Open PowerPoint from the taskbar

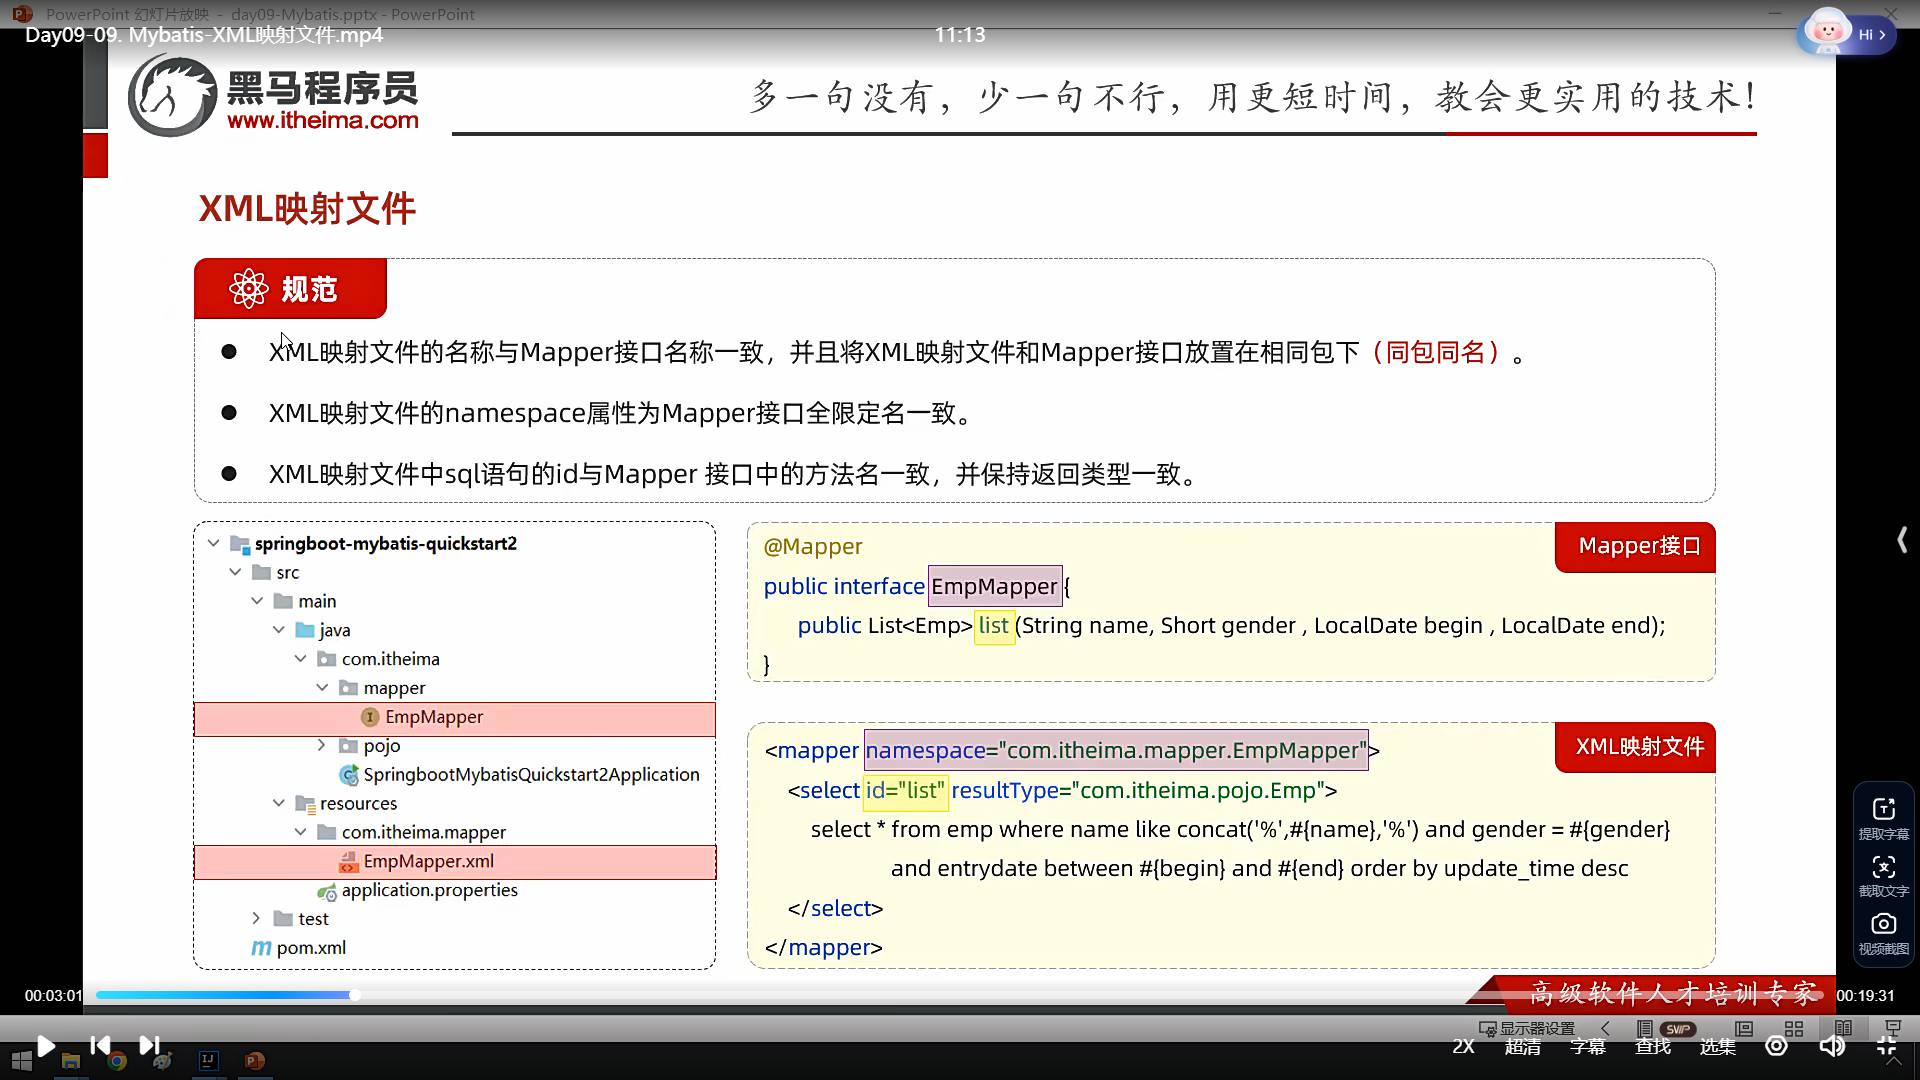click(x=254, y=1061)
